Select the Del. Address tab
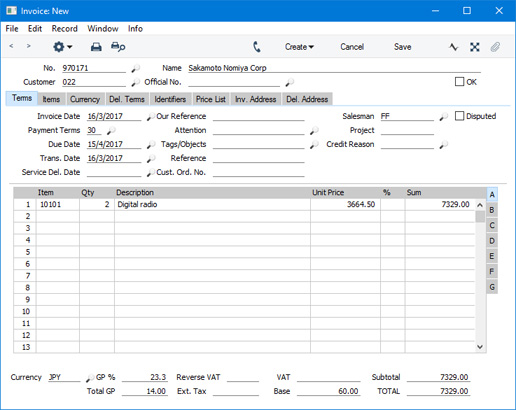This screenshot has width=516, height=410. click(307, 99)
